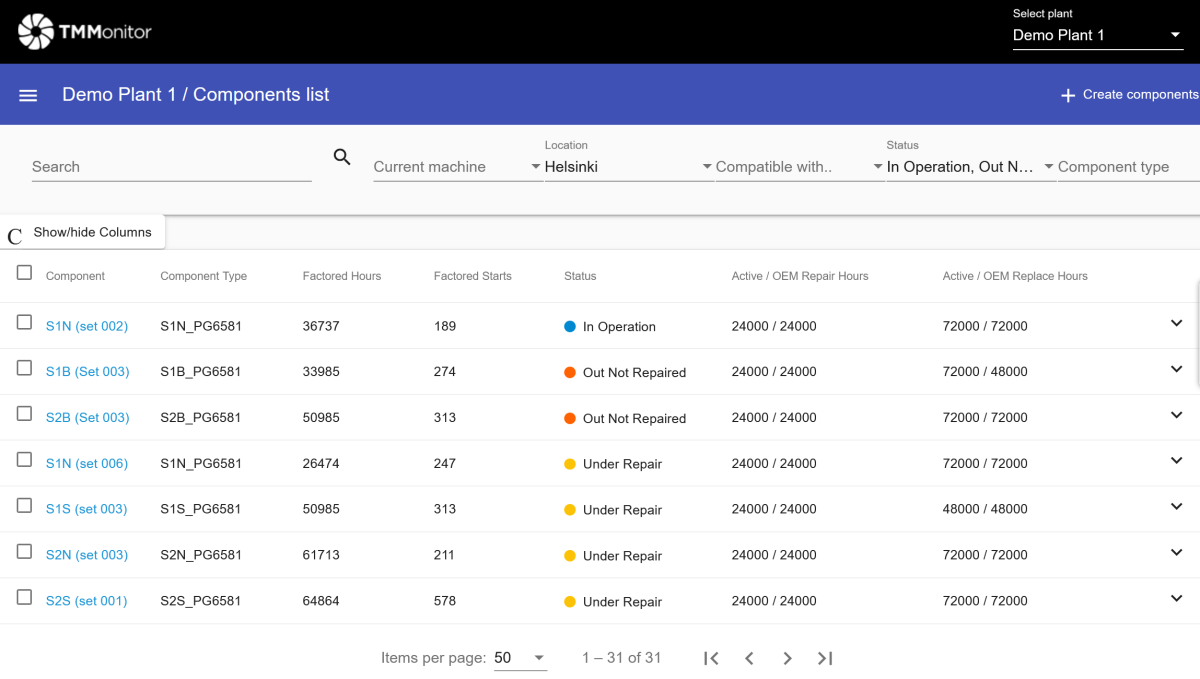Screen dimensions: 1200x679
Task: Click the magnifier search icon
Action: pos(342,157)
